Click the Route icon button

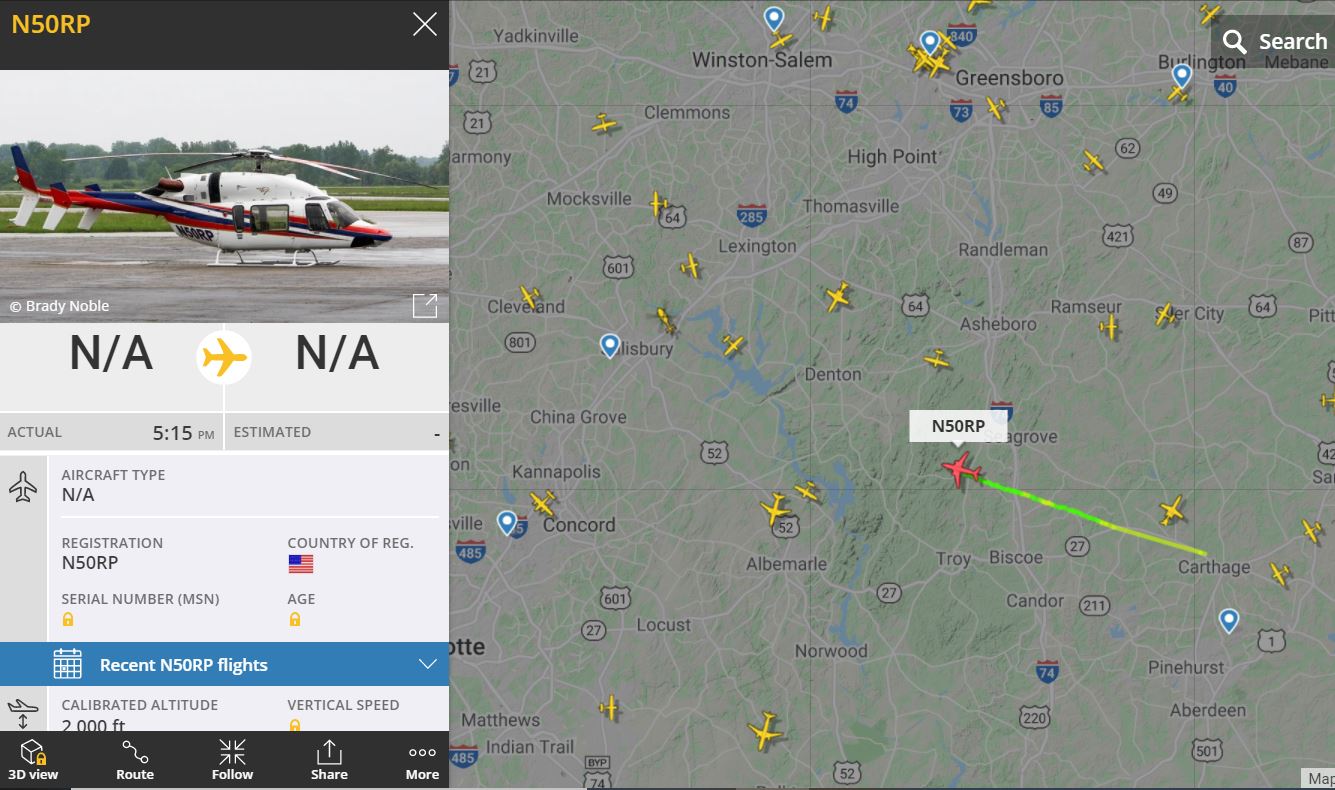coord(135,760)
